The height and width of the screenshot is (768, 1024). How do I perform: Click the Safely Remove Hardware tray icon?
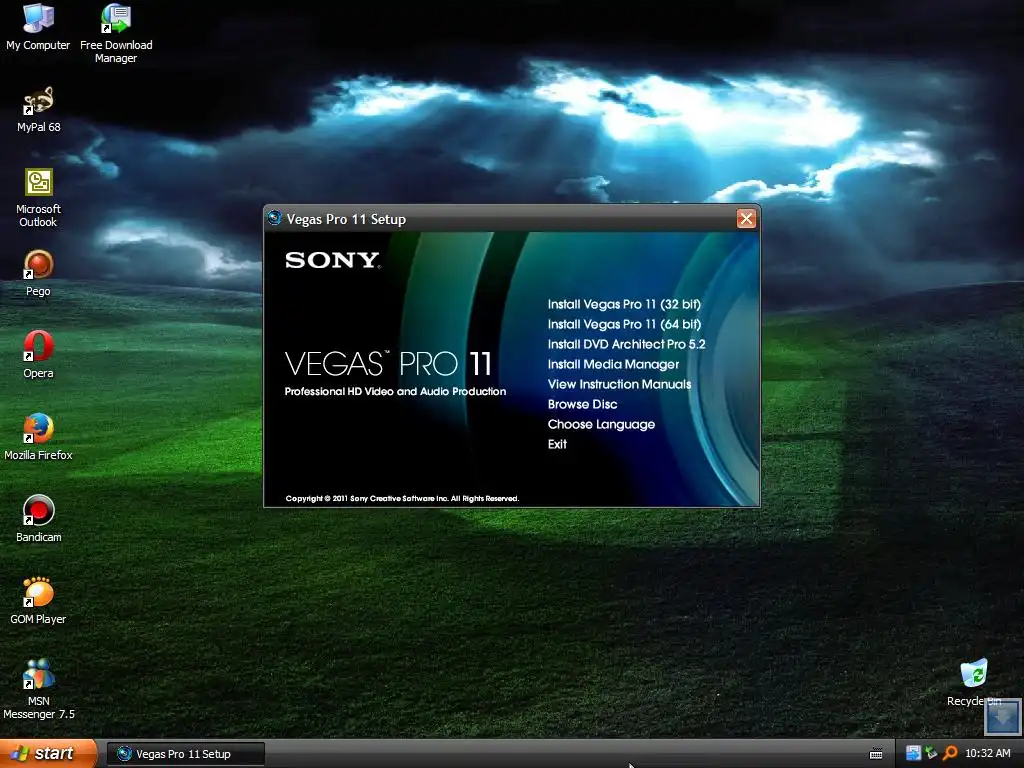point(931,753)
